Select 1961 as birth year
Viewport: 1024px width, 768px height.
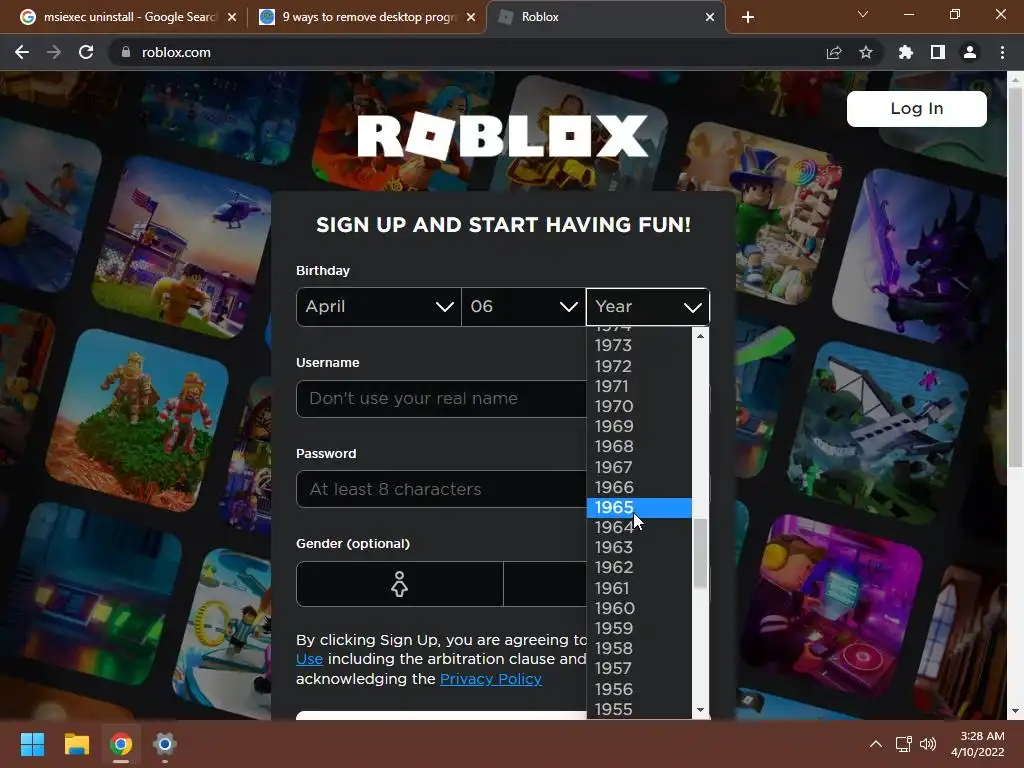click(639, 588)
